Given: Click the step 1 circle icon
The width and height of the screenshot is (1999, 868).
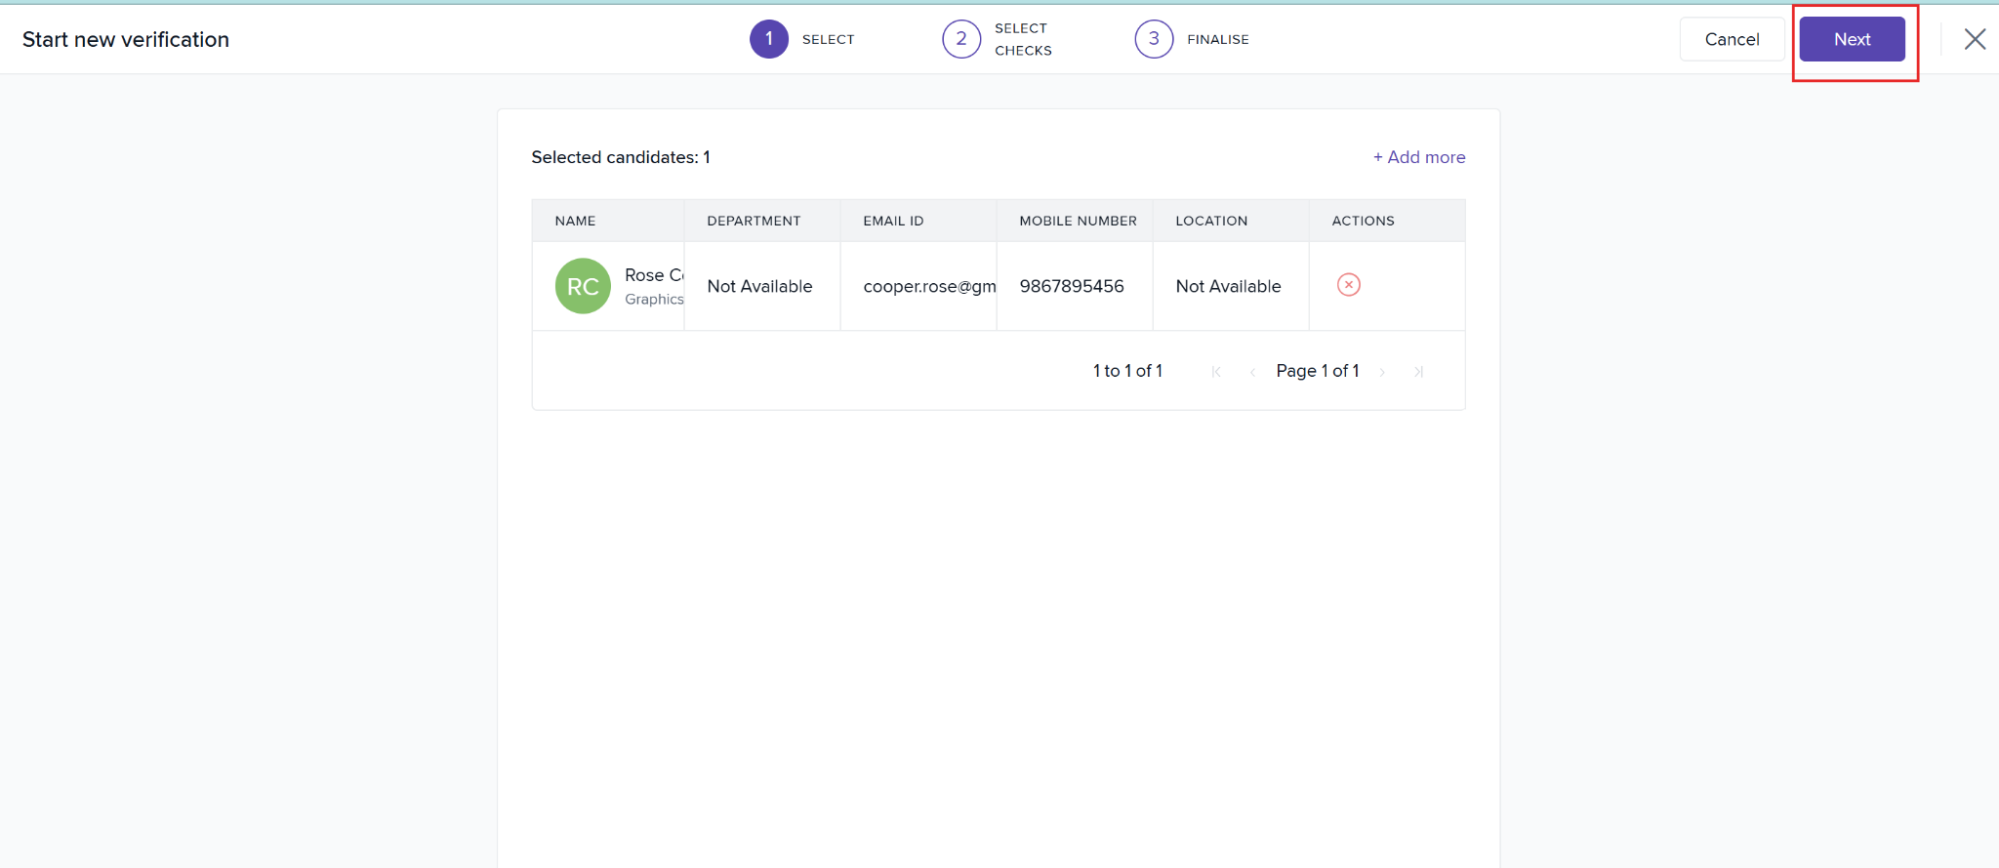Looking at the screenshot, I should [768, 39].
